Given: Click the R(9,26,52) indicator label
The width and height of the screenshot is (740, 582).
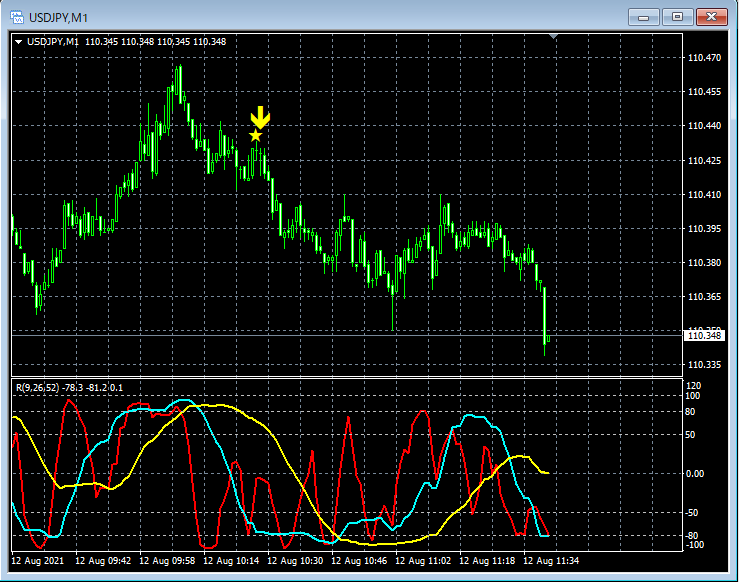Looking at the screenshot, I should tap(69, 388).
